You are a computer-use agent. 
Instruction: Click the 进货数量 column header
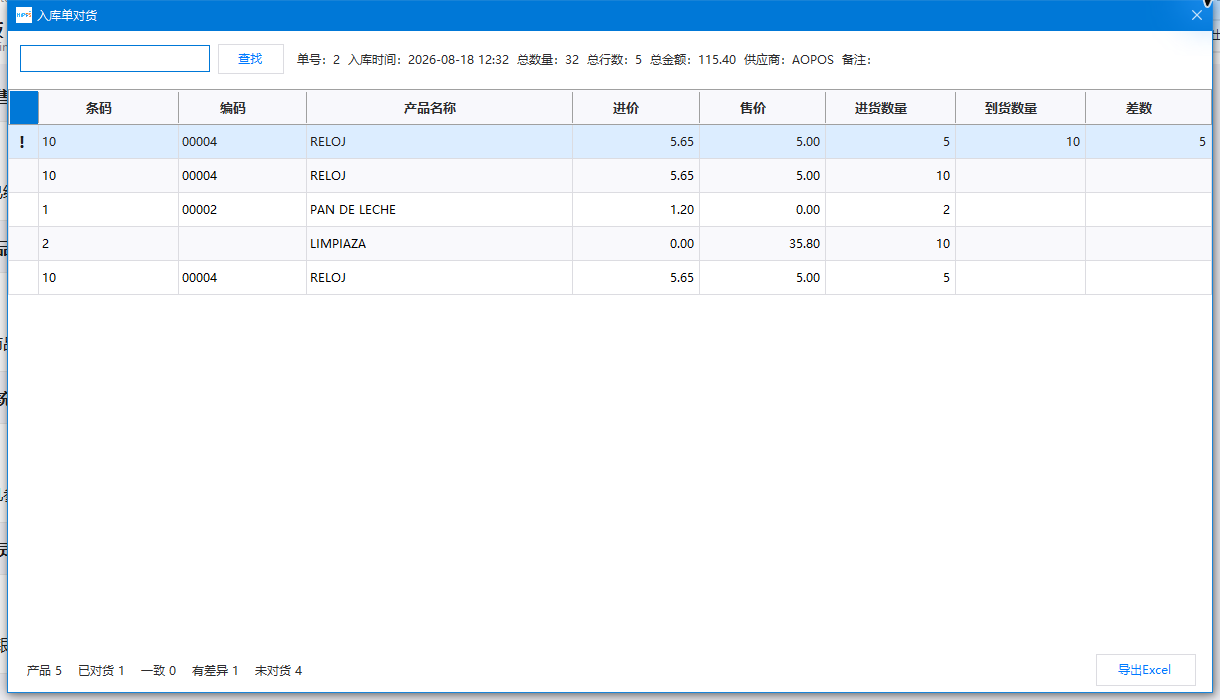coord(890,108)
